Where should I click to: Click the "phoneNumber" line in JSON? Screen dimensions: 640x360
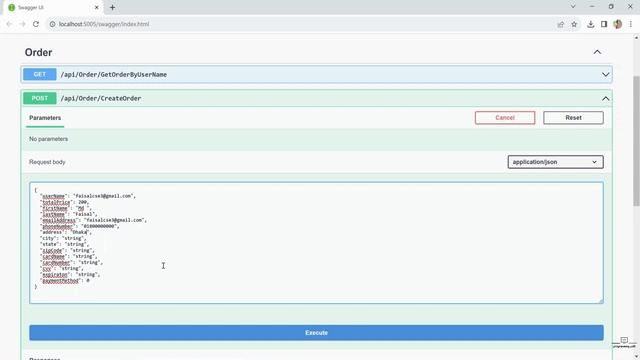pos(80,227)
